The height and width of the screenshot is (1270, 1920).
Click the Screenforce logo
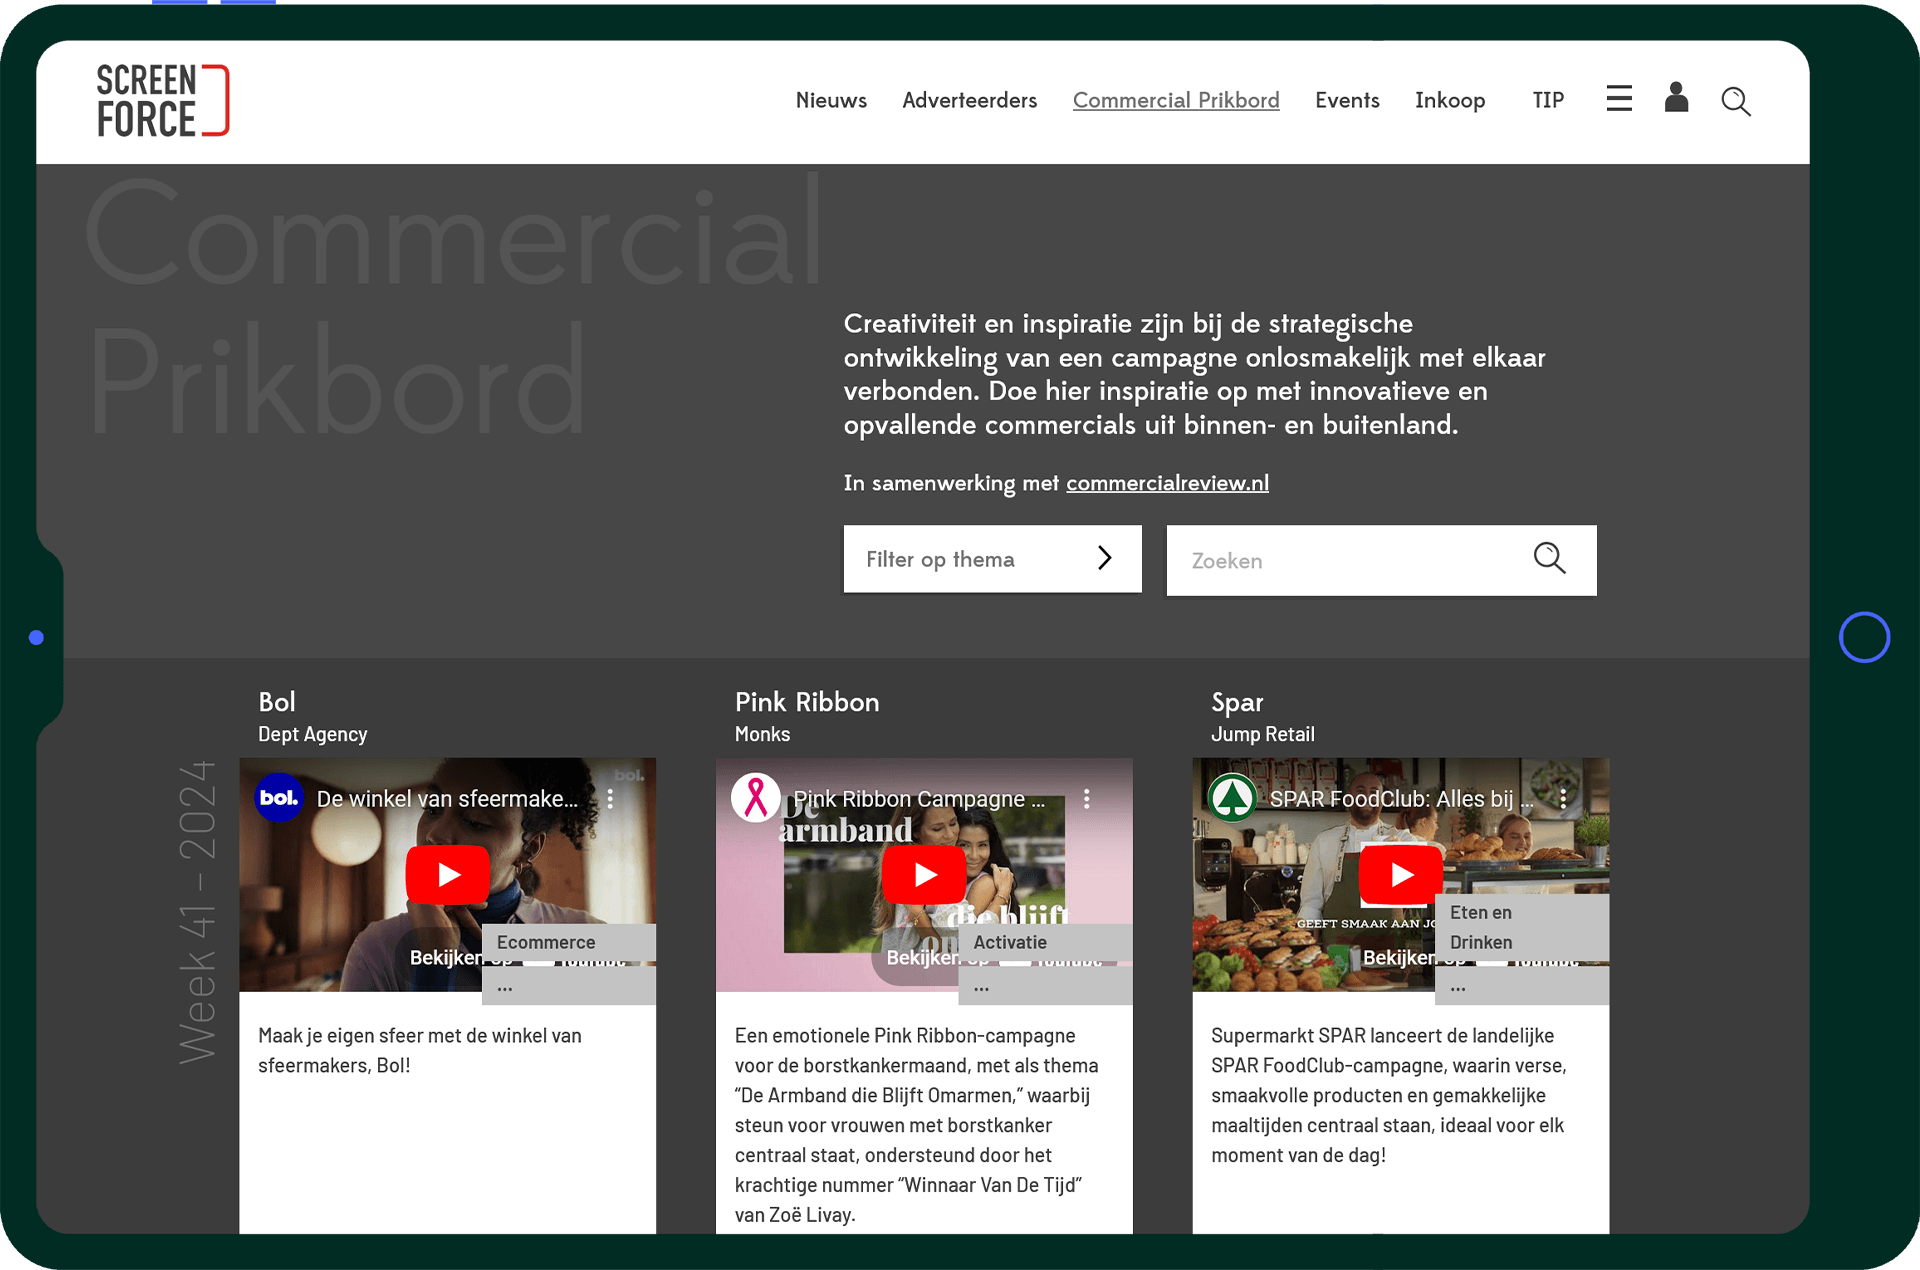click(163, 100)
